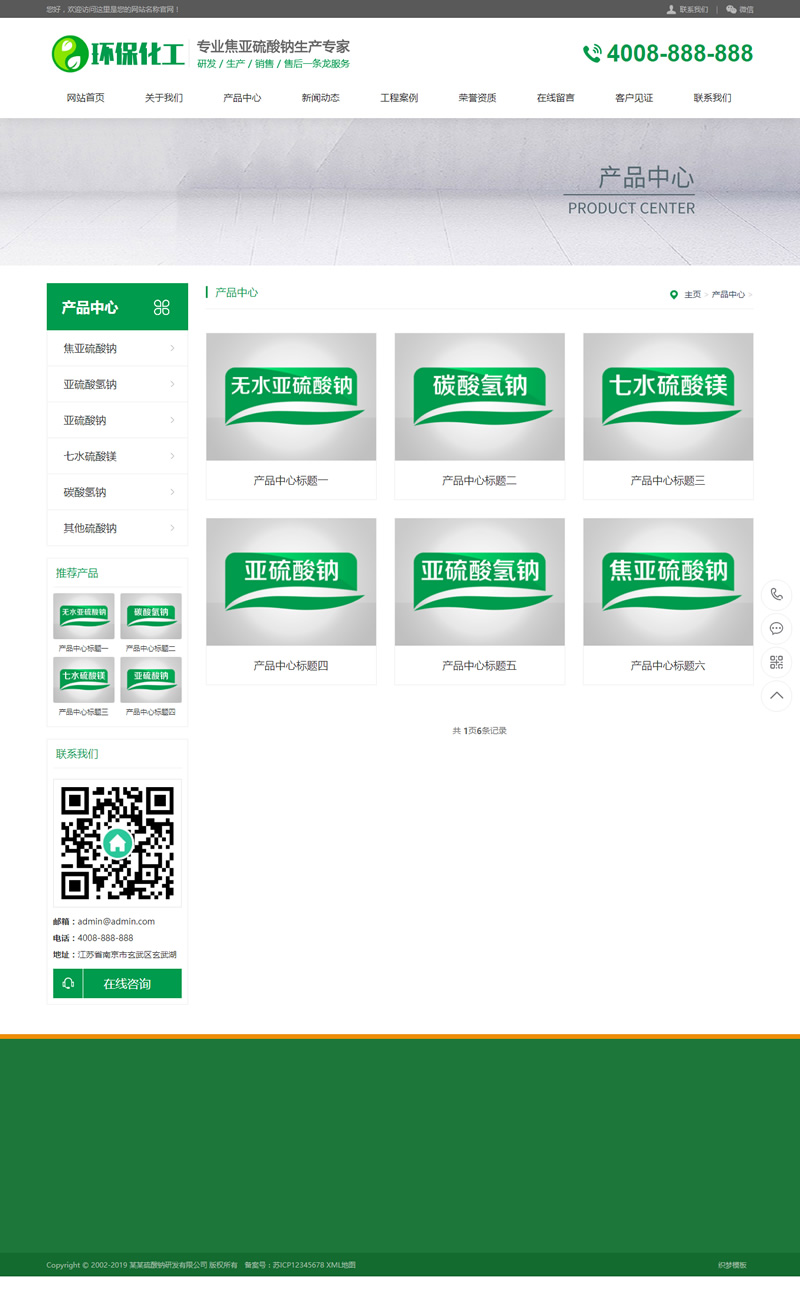
Task: Switch to the 工程案例 navigation tab
Action: (399, 97)
